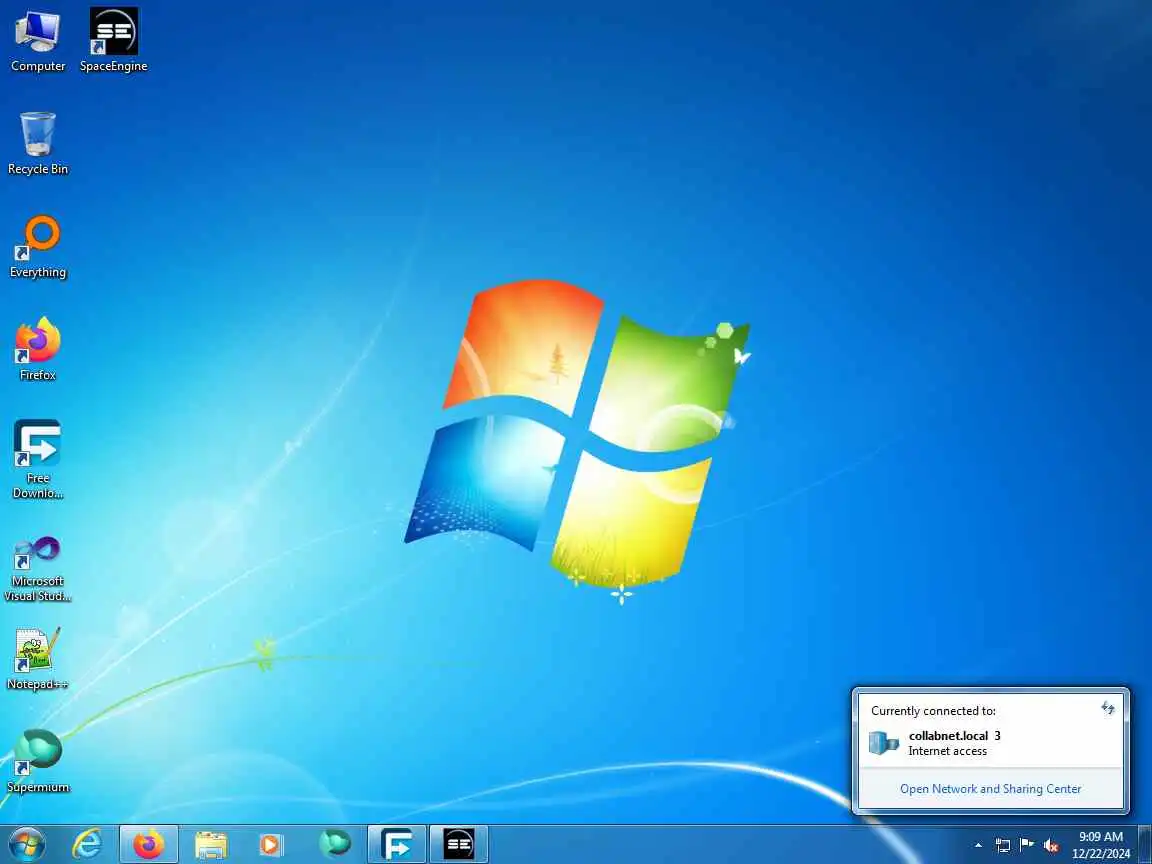Select the Notepad++ desktop shortcut
Image resolution: width=1152 pixels, height=864 pixels.
37,658
